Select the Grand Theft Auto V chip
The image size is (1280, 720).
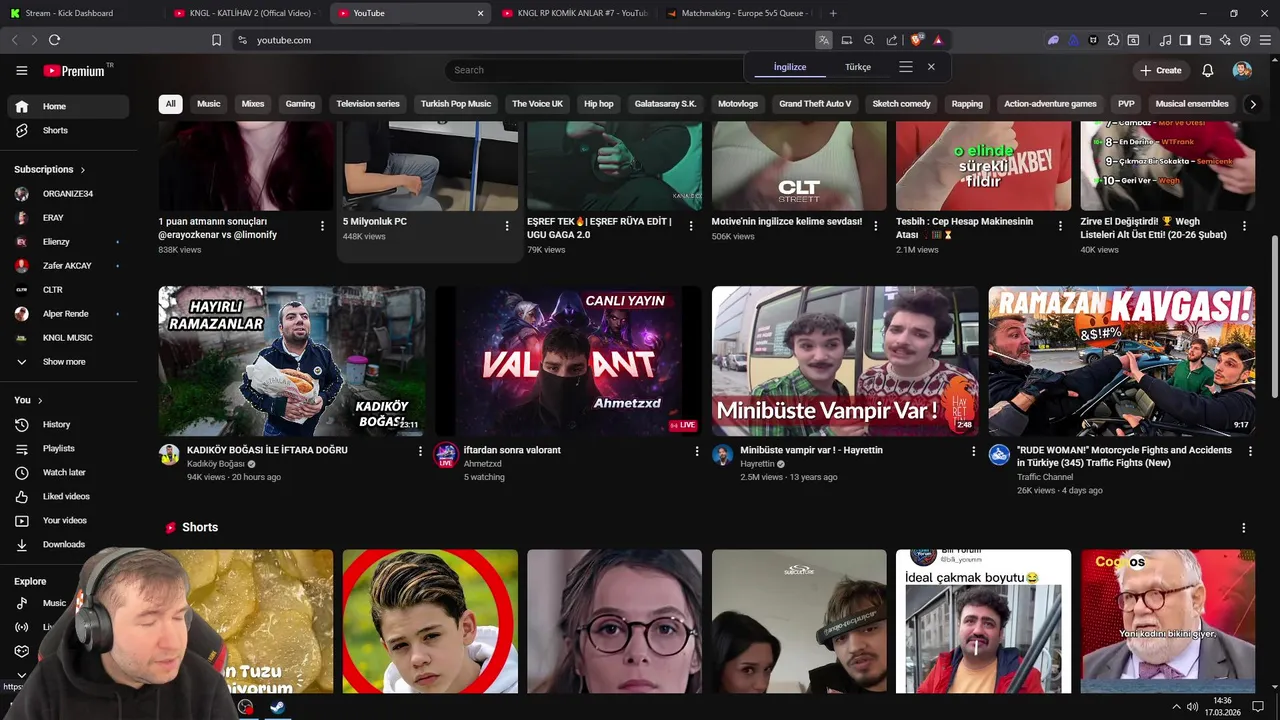point(815,104)
